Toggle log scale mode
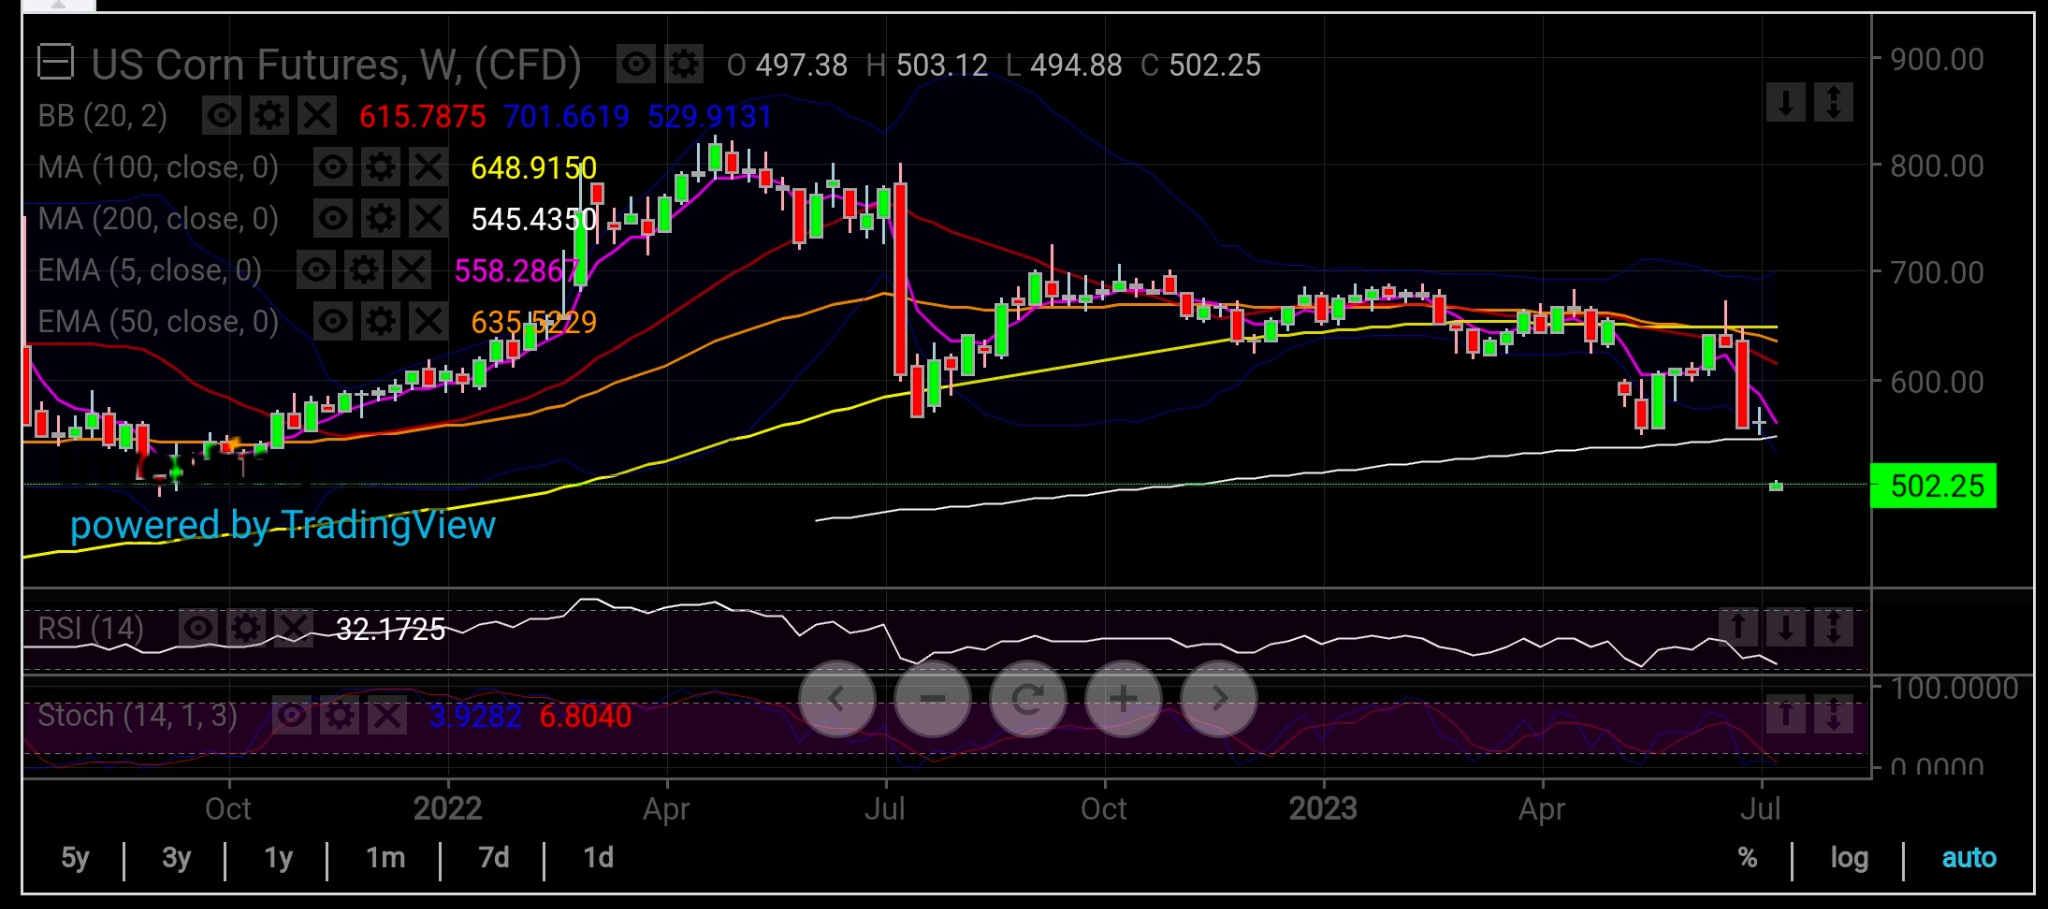 coord(1849,858)
